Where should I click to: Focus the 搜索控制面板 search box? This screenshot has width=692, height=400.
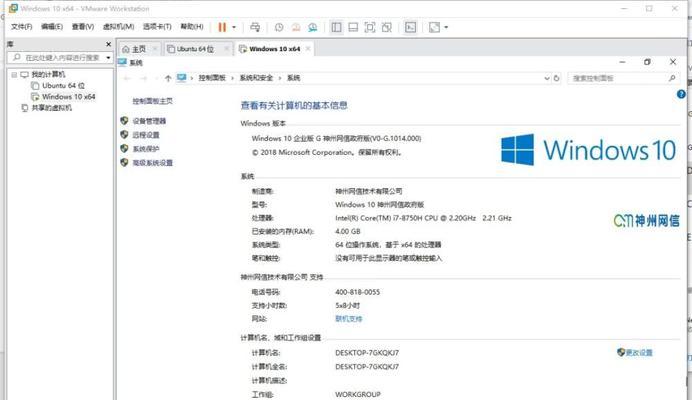[619, 78]
